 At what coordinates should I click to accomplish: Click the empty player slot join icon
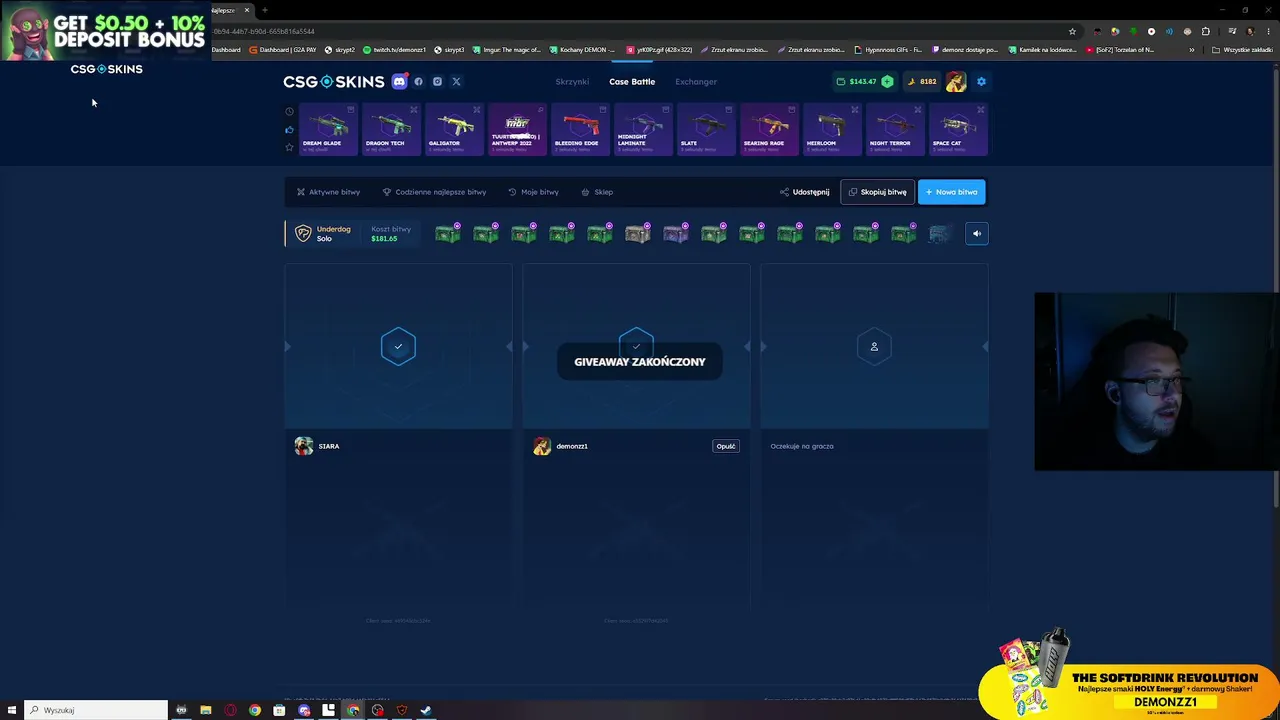[874, 347]
